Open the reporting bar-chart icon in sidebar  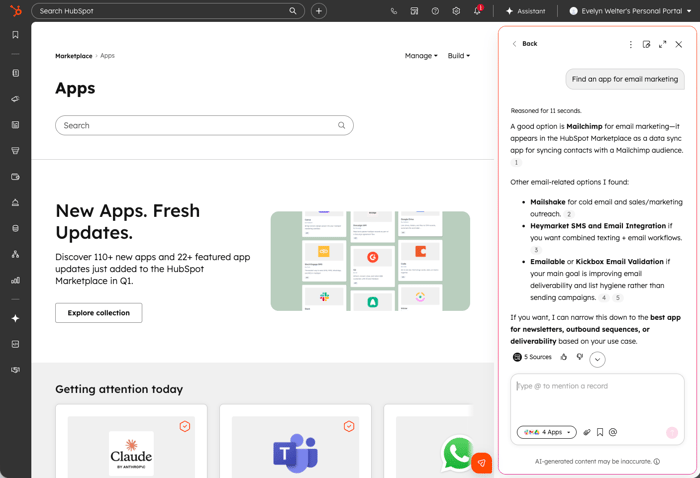coord(16,280)
